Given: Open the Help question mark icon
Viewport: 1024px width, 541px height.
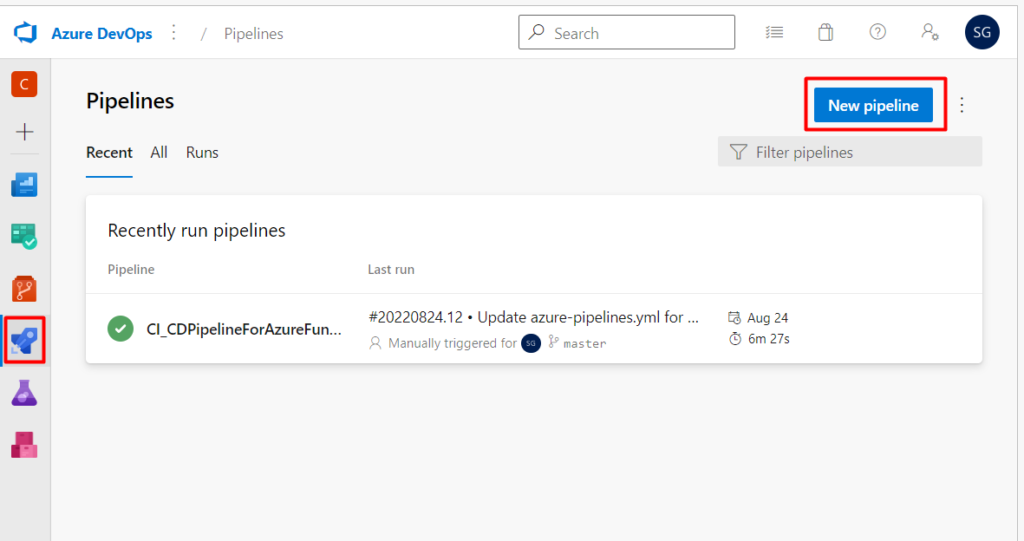Looking at the screenshot, I should 878,32.
